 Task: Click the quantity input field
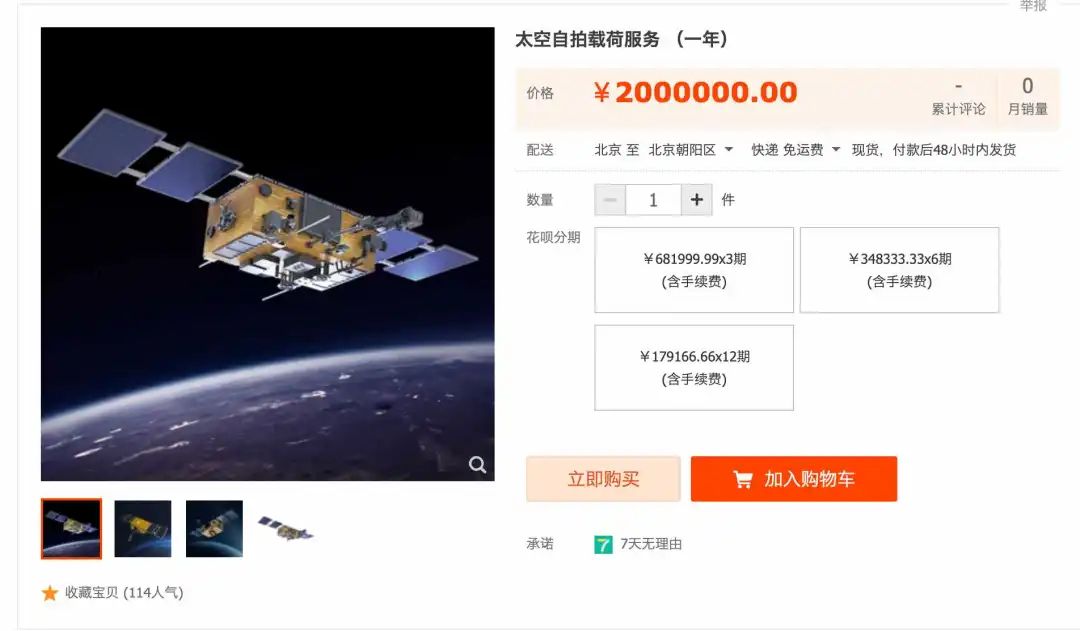click(x=653, y=200)
